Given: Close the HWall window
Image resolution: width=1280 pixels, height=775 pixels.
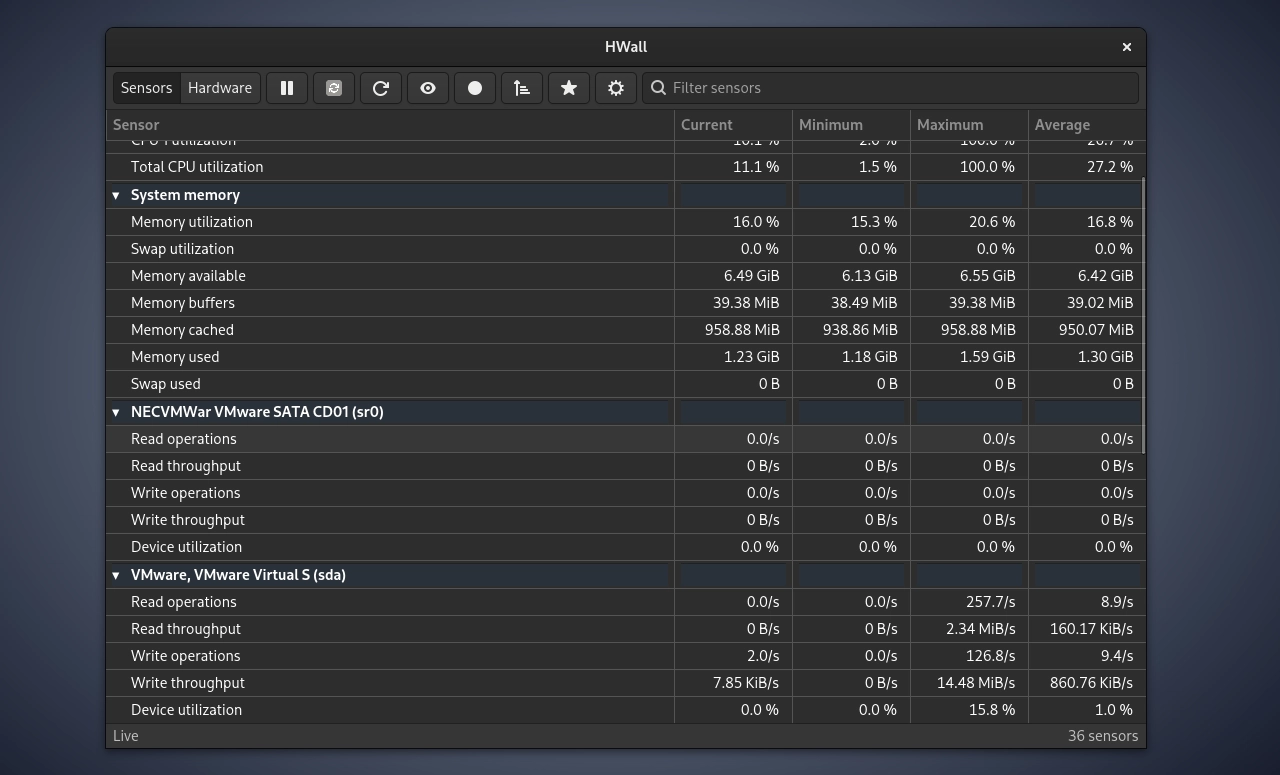Looking at the screenshot, I should tap(1127, 47).
